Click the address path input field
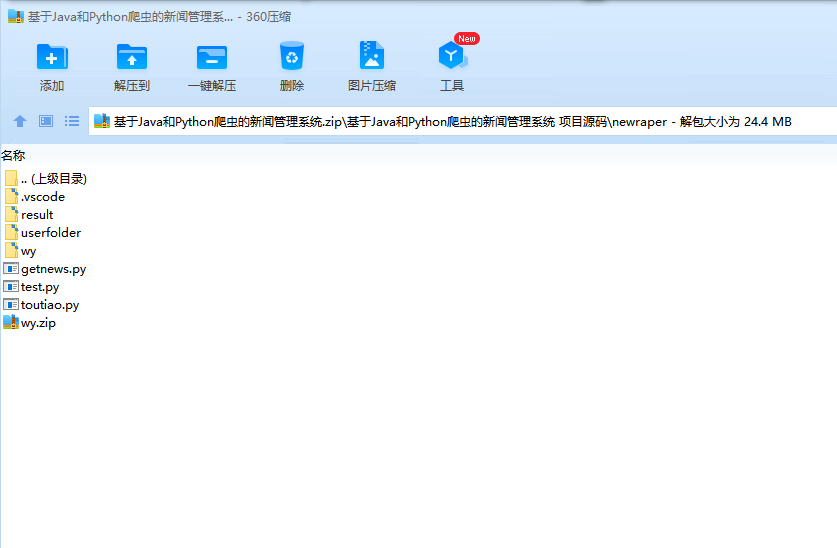Image resolution: width=837 pixels, height=548 pixels. [462, 122]
